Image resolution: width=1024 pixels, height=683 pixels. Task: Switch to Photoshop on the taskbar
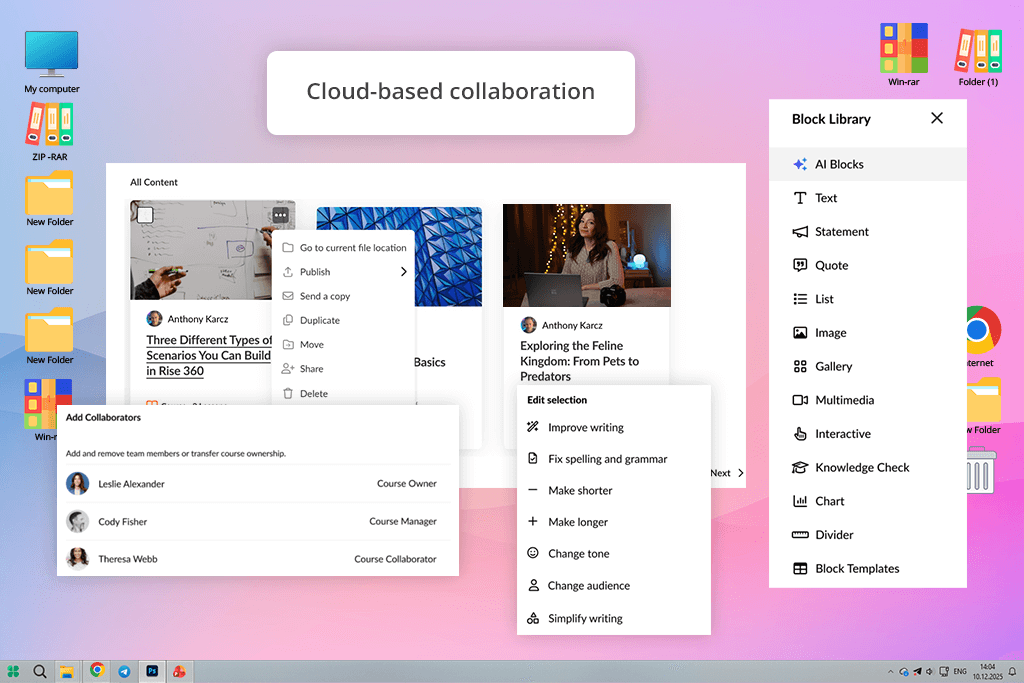(152, 671)
